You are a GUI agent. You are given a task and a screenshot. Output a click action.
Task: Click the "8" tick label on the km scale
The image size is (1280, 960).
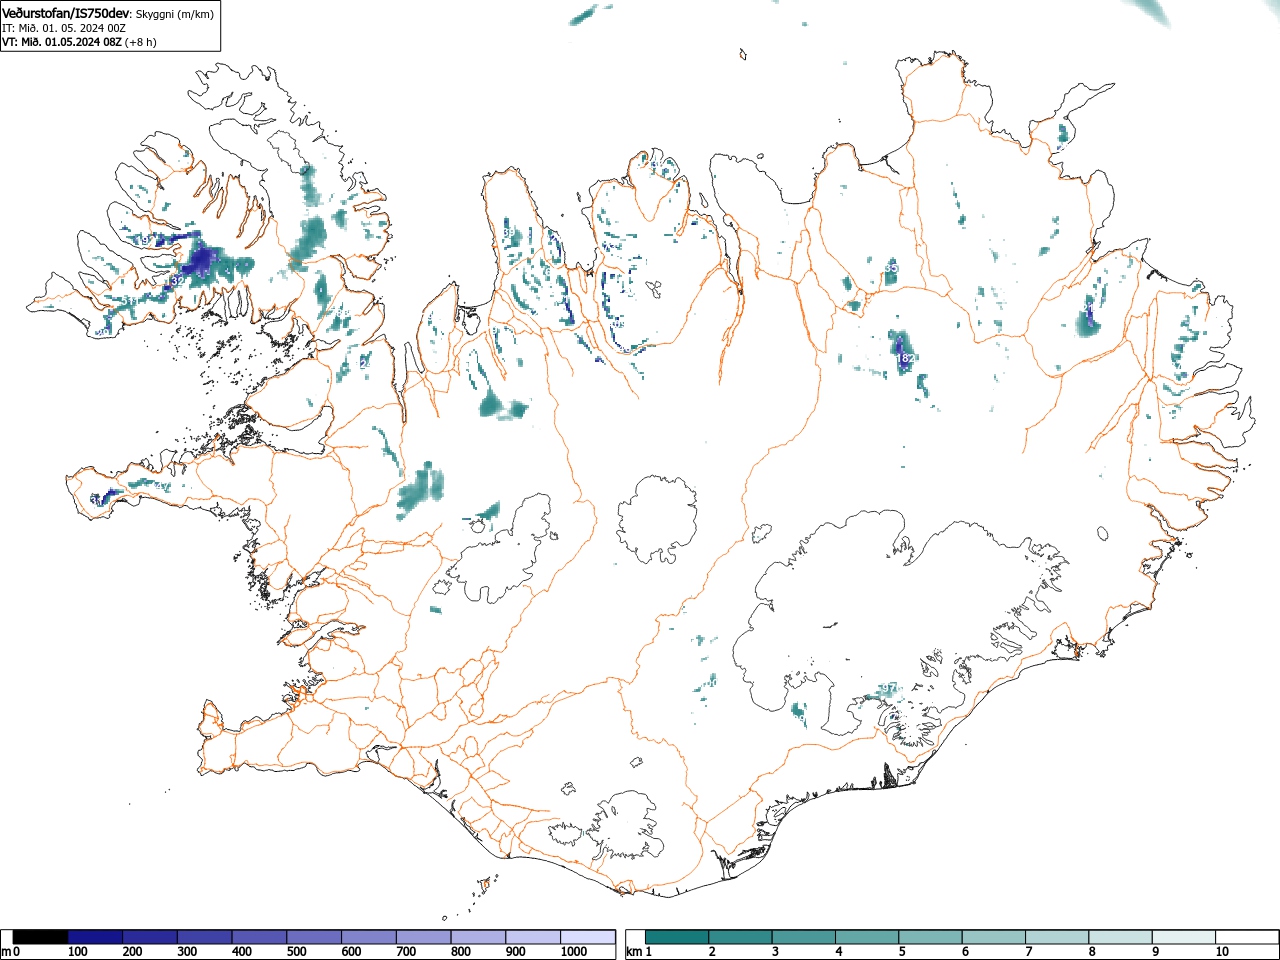coord(1092,952)
